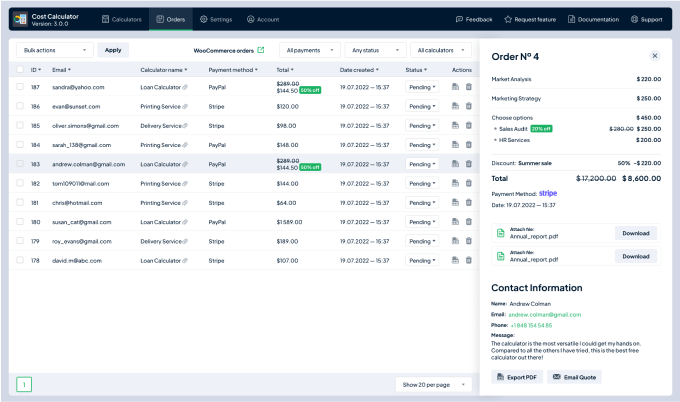
Task: Click the details icon for order 180
Action: (455, 222)
